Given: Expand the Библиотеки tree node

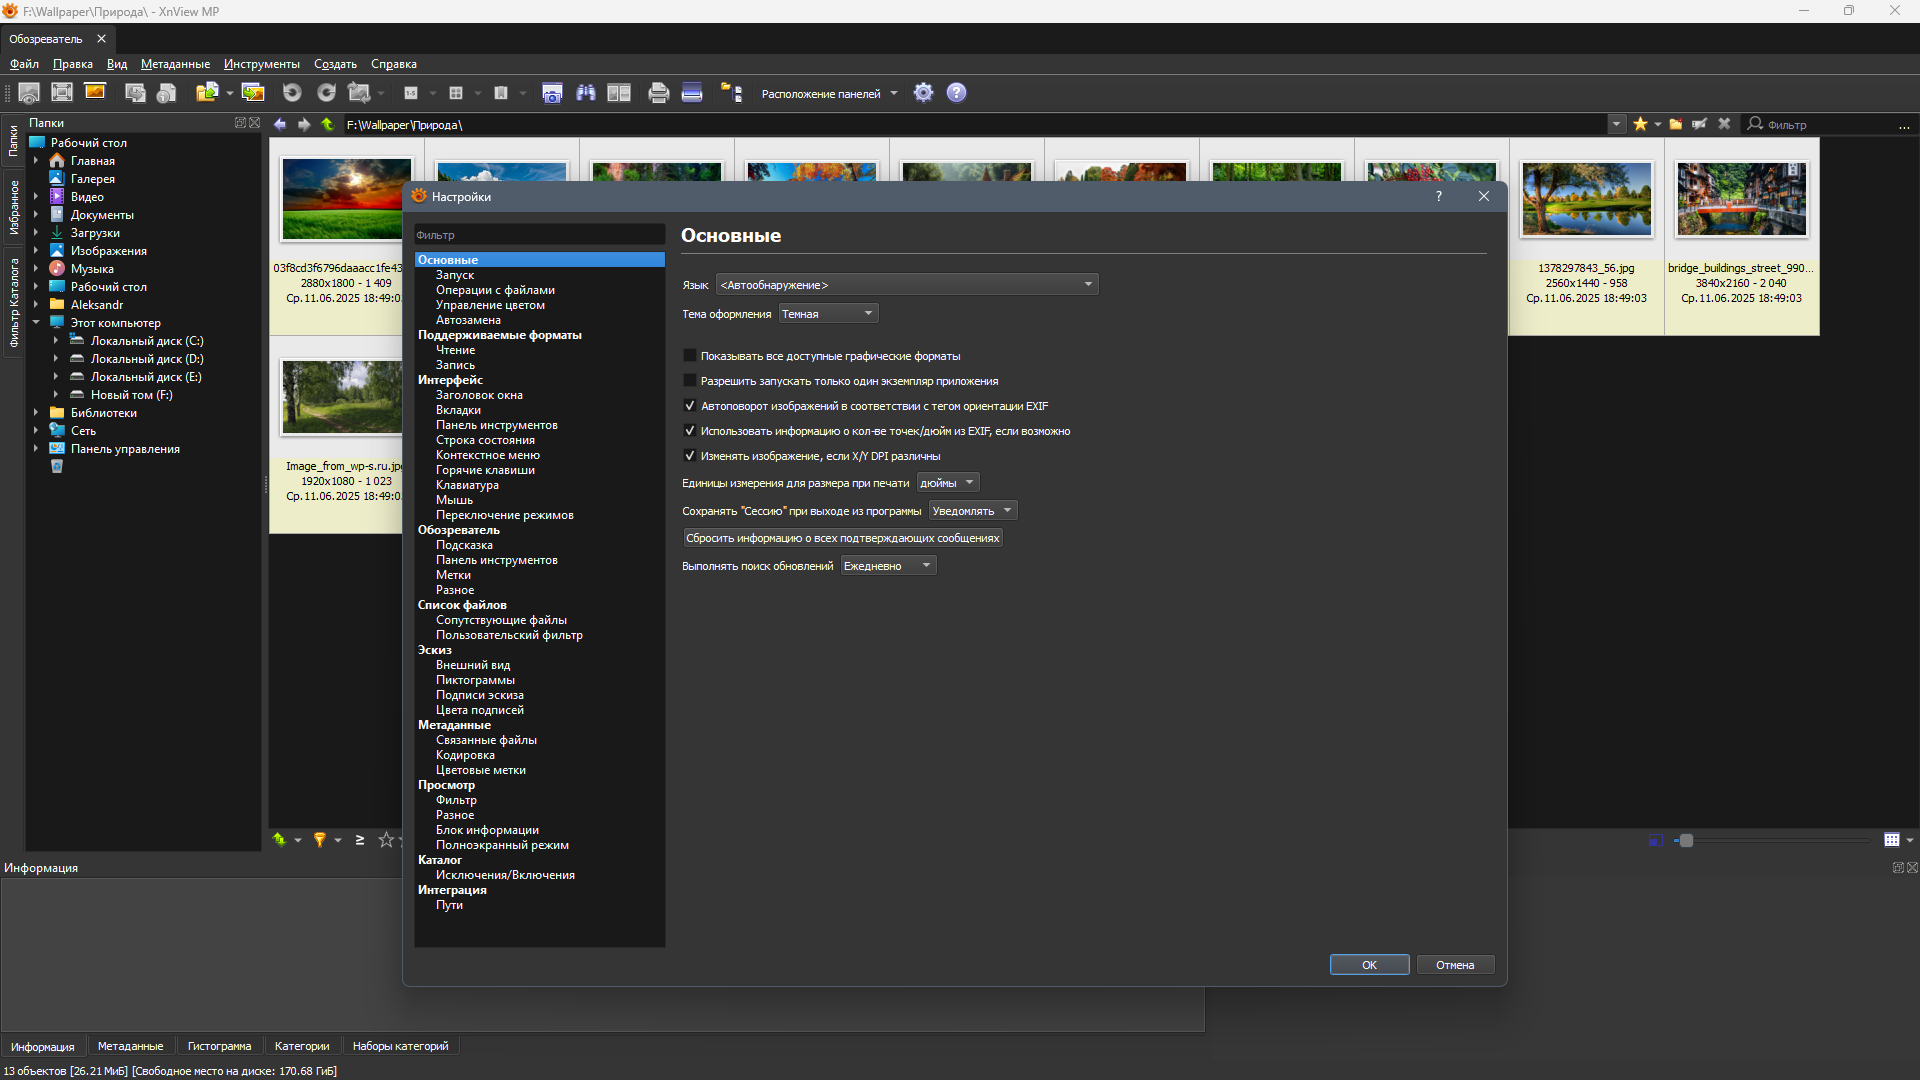Looking at the screenshot, I should [36, 413].
